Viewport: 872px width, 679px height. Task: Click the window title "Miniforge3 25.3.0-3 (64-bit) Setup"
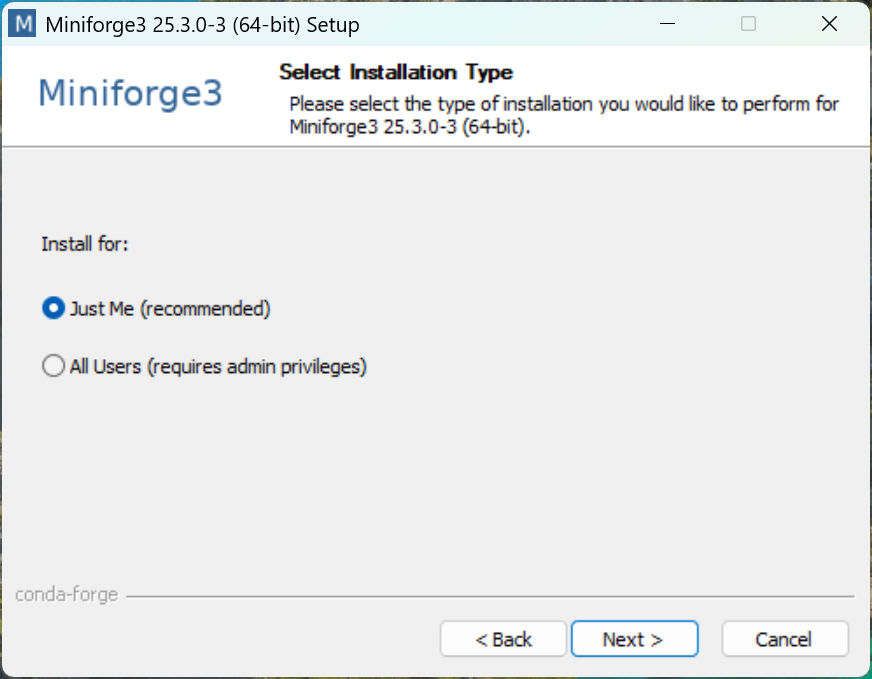coord(202,24)
